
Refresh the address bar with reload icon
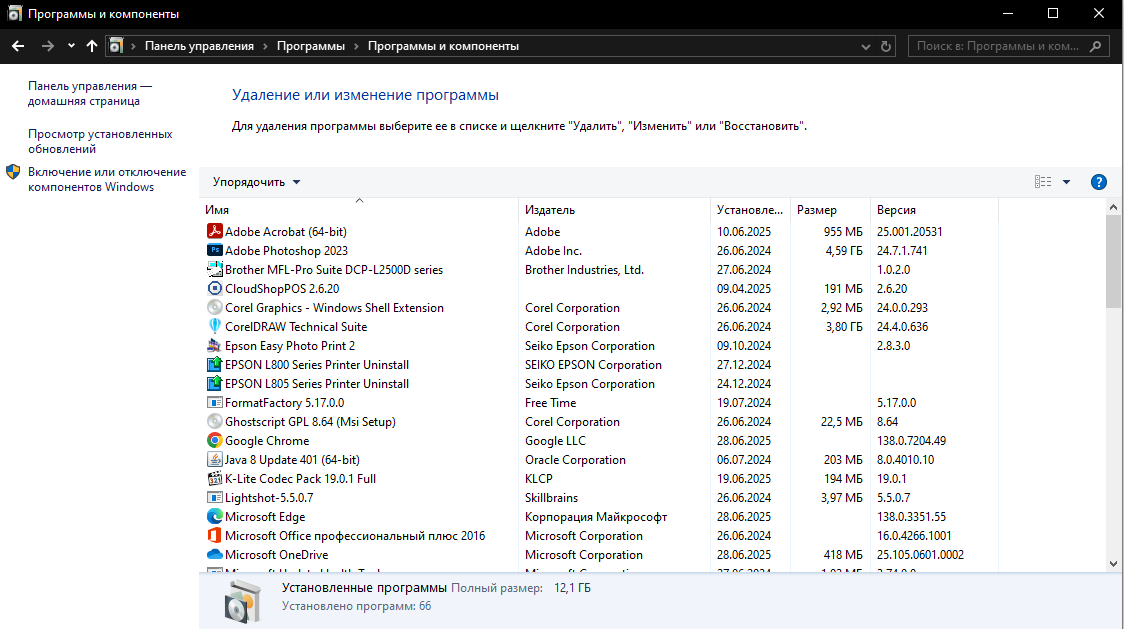pyautogui.click(x=886, y=46)
